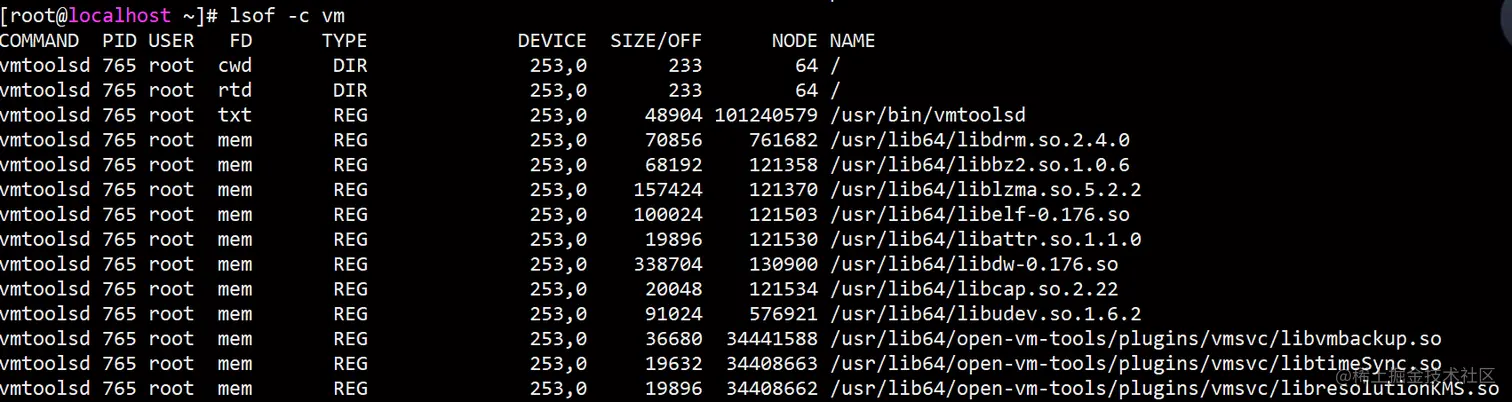This screenshot has width=1512, height=402.
Task: Click the path /usr/lib64/libcap.so.2.22
Action: (x=973, y=290)
